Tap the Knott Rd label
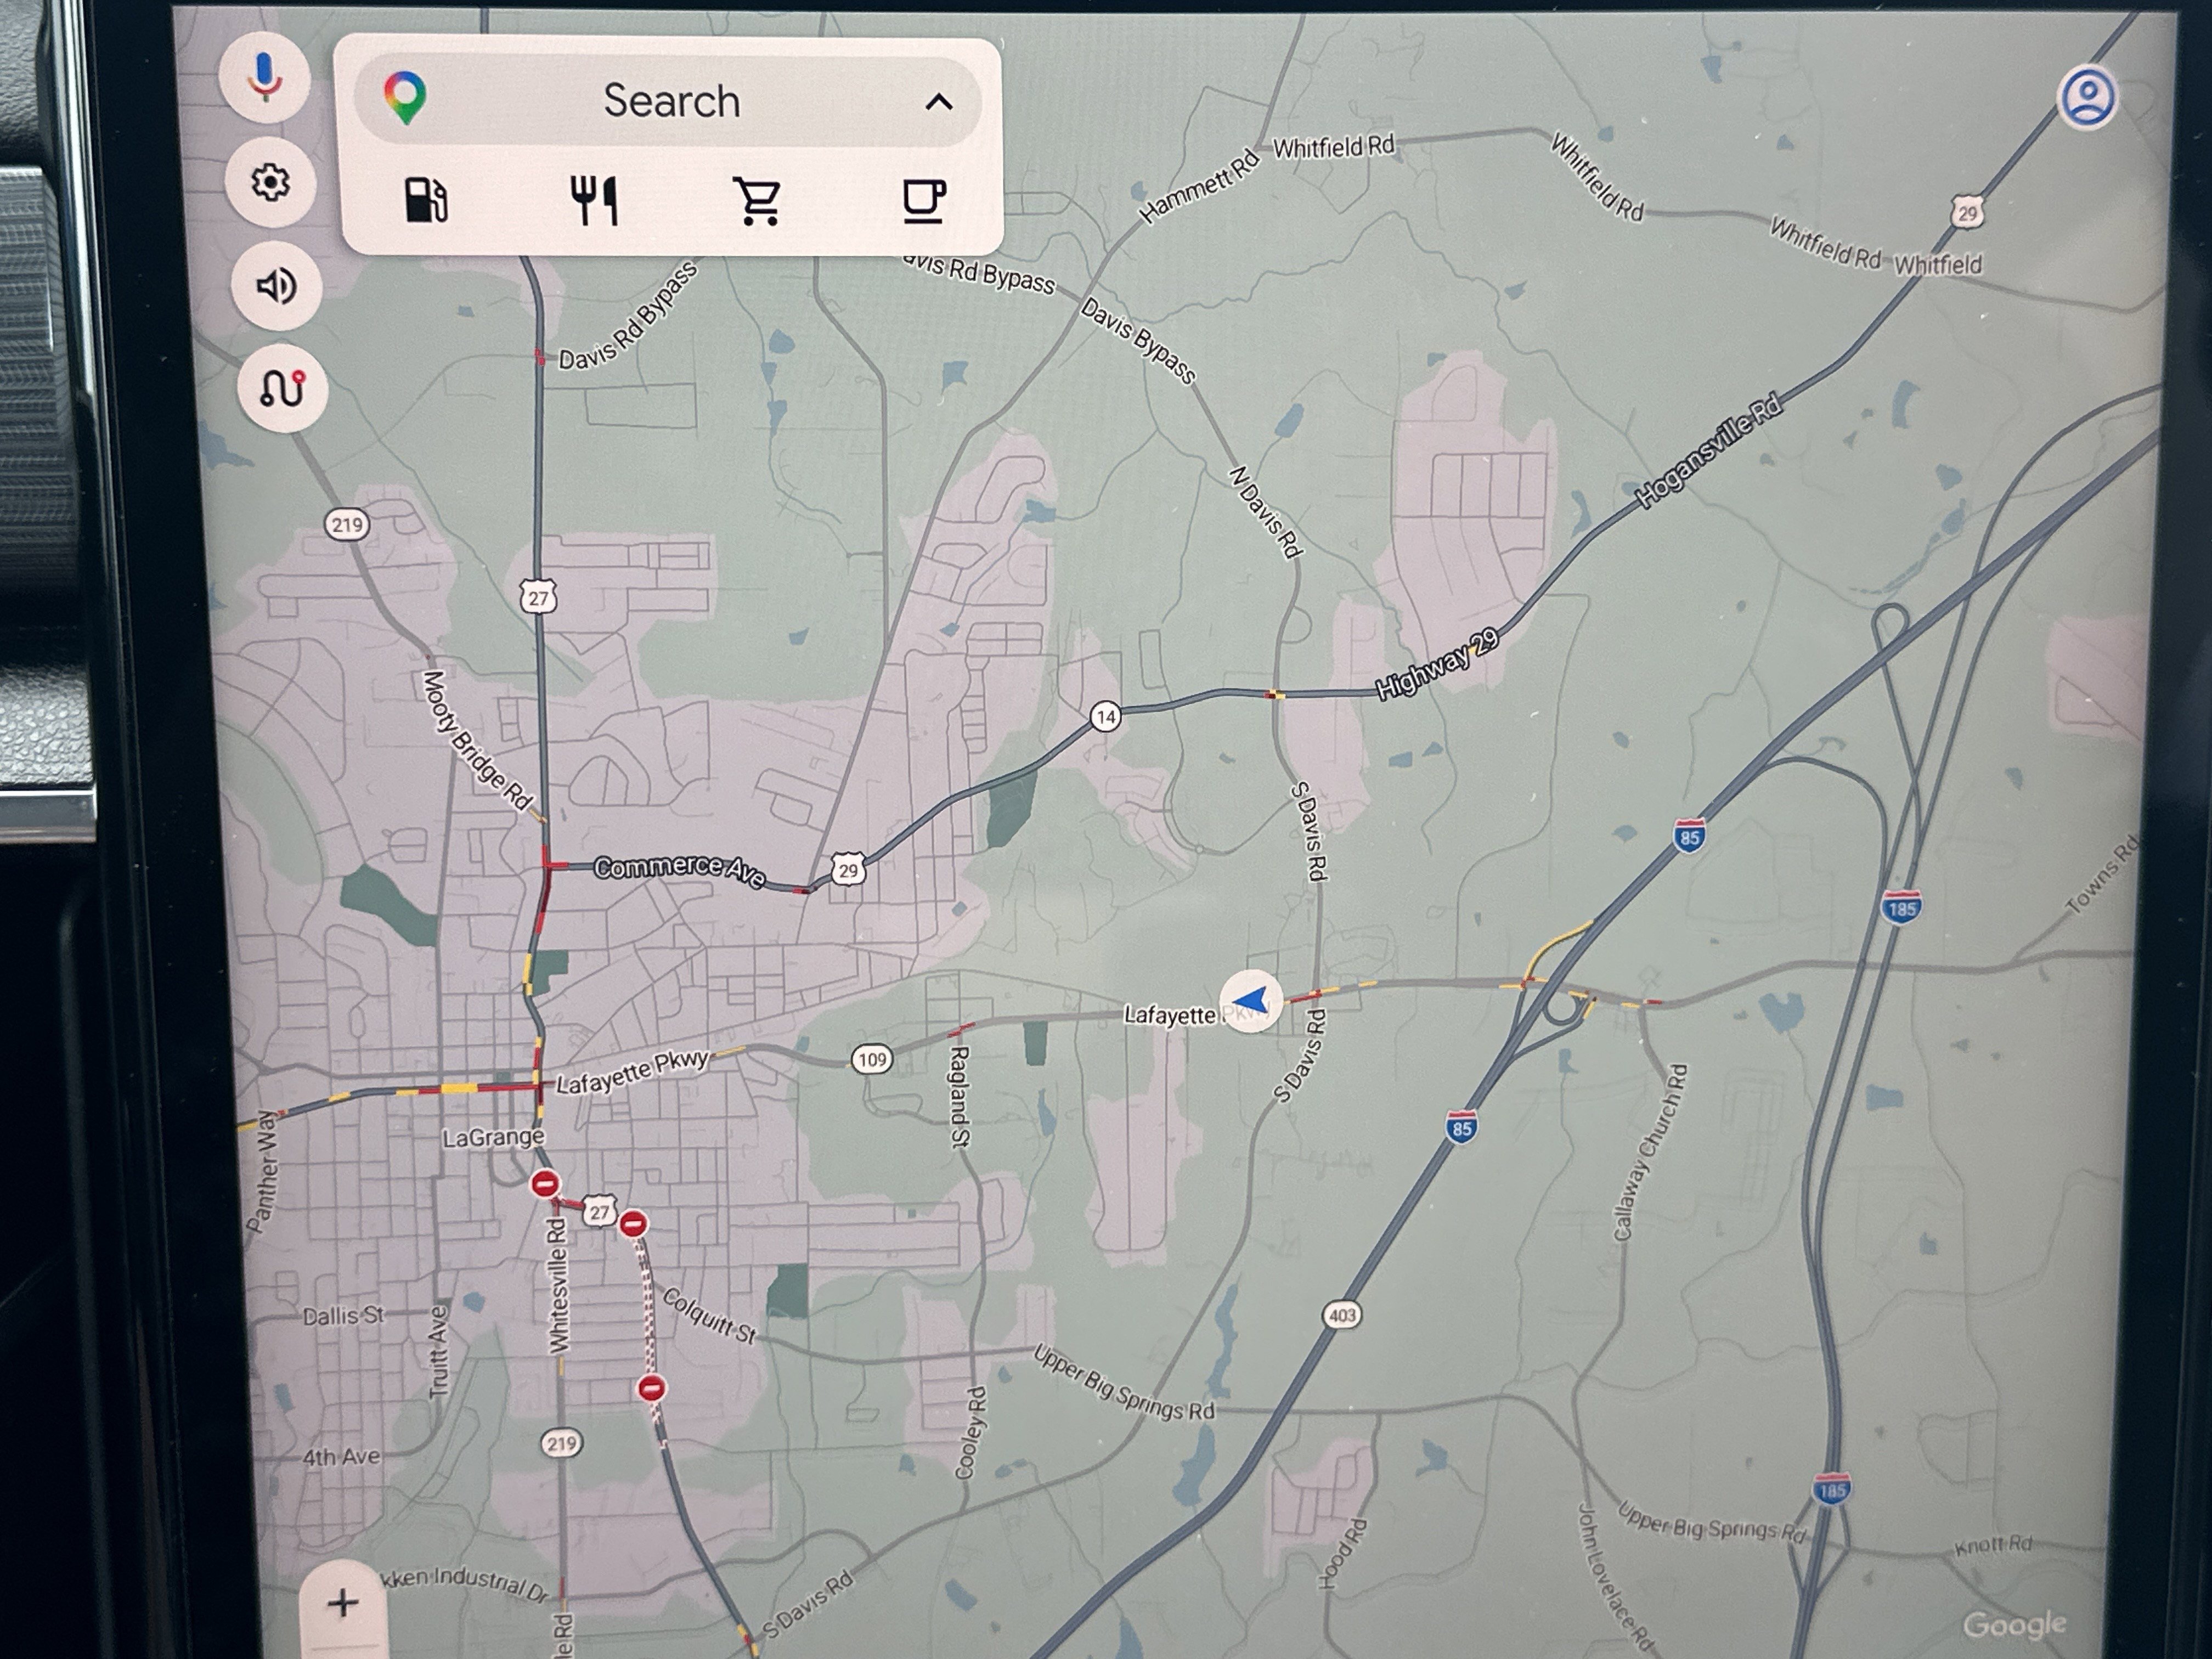2212x1659 pixels. pos(1993,1545)
